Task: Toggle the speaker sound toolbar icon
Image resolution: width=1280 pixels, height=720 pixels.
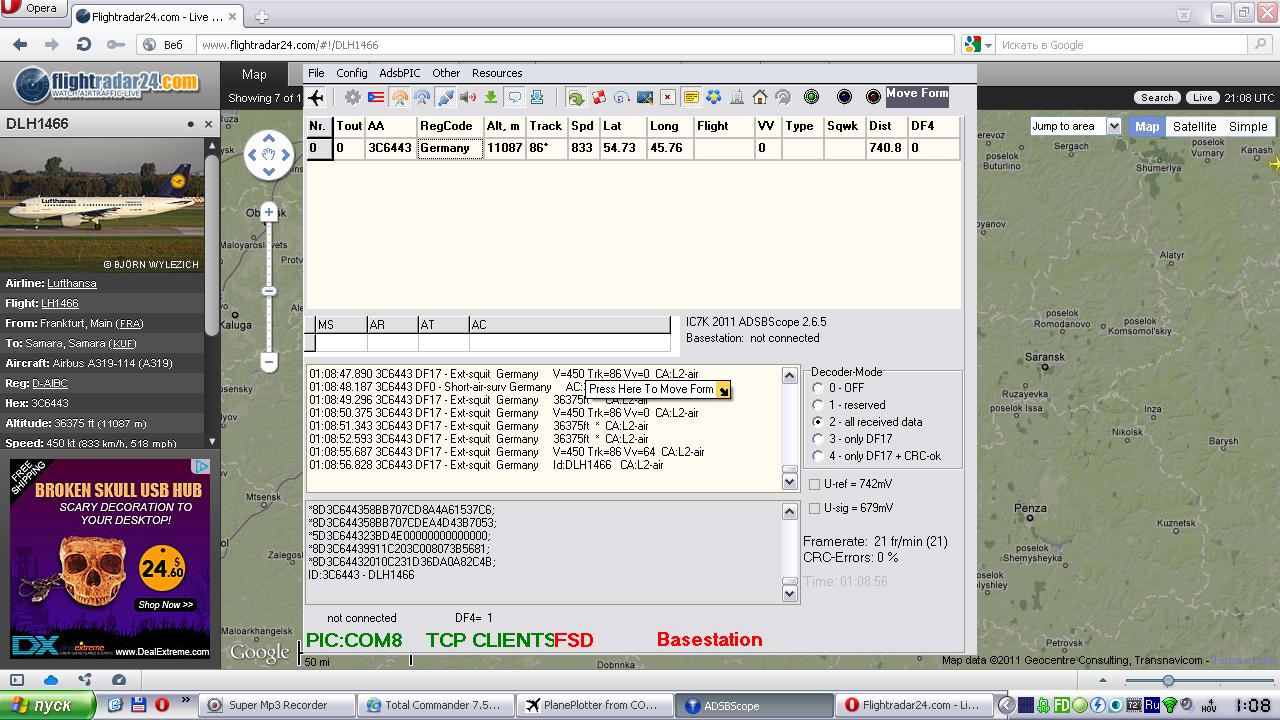Action: tap(468, 97)
